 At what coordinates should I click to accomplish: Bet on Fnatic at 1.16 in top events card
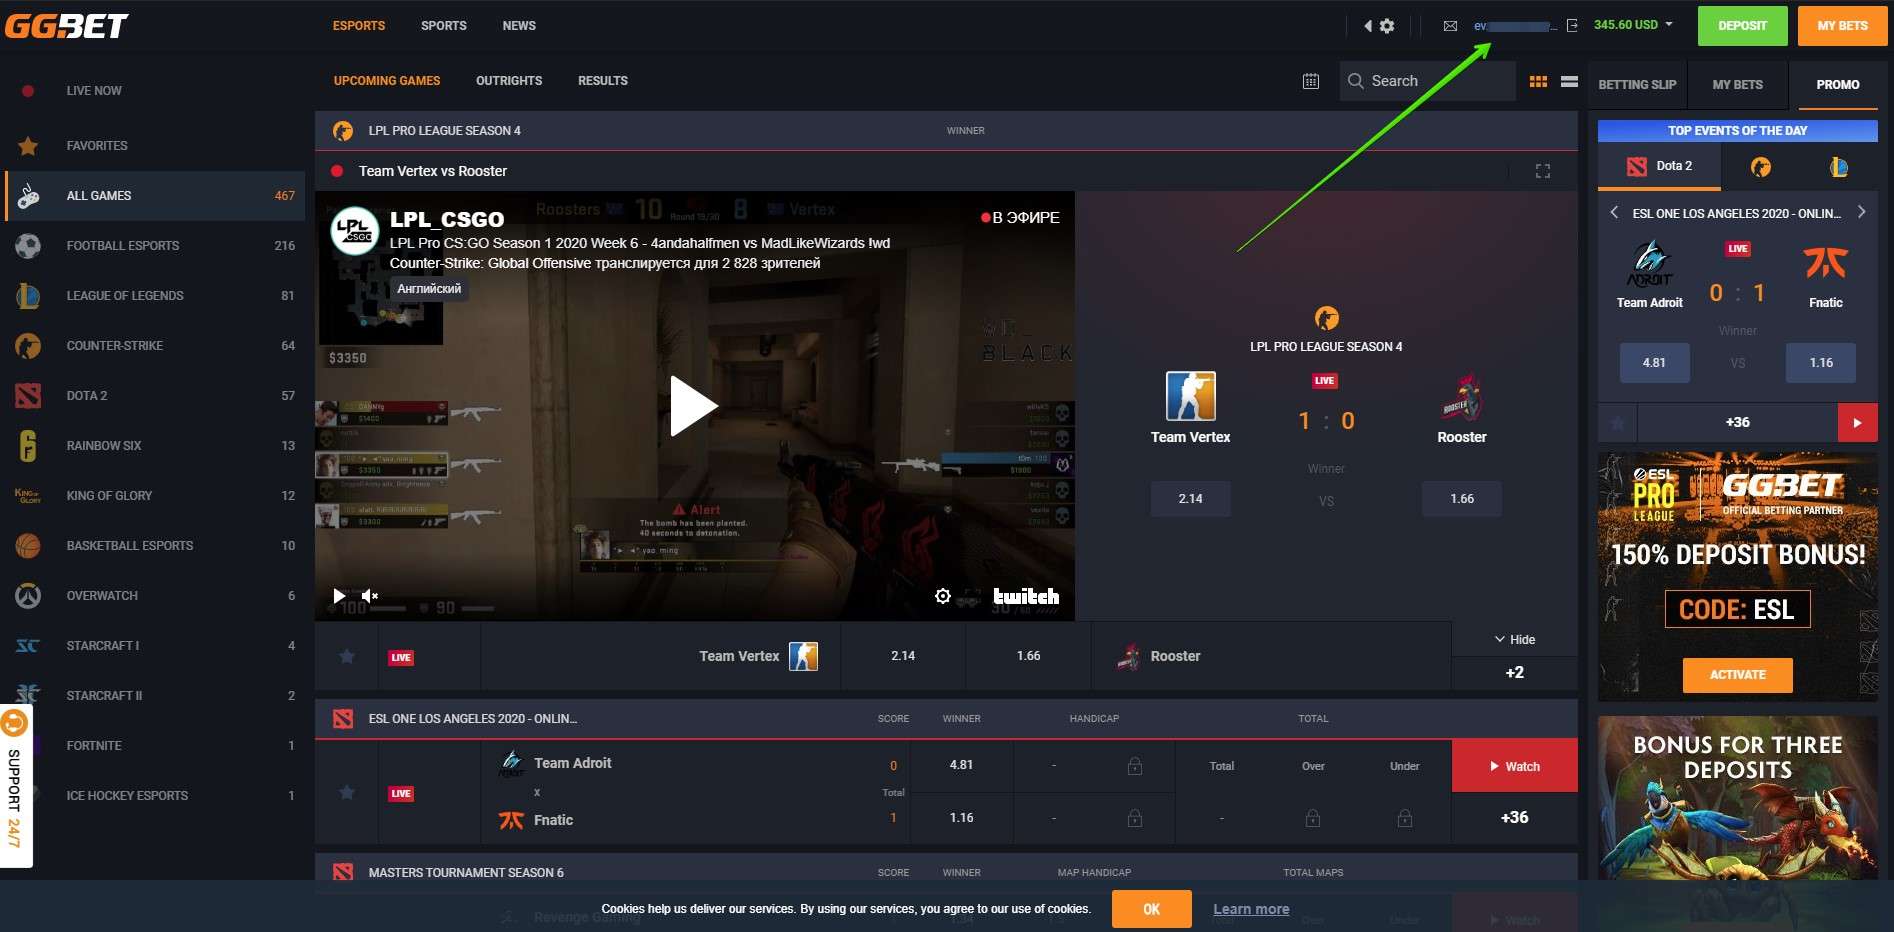click(x=1821, y=363)
